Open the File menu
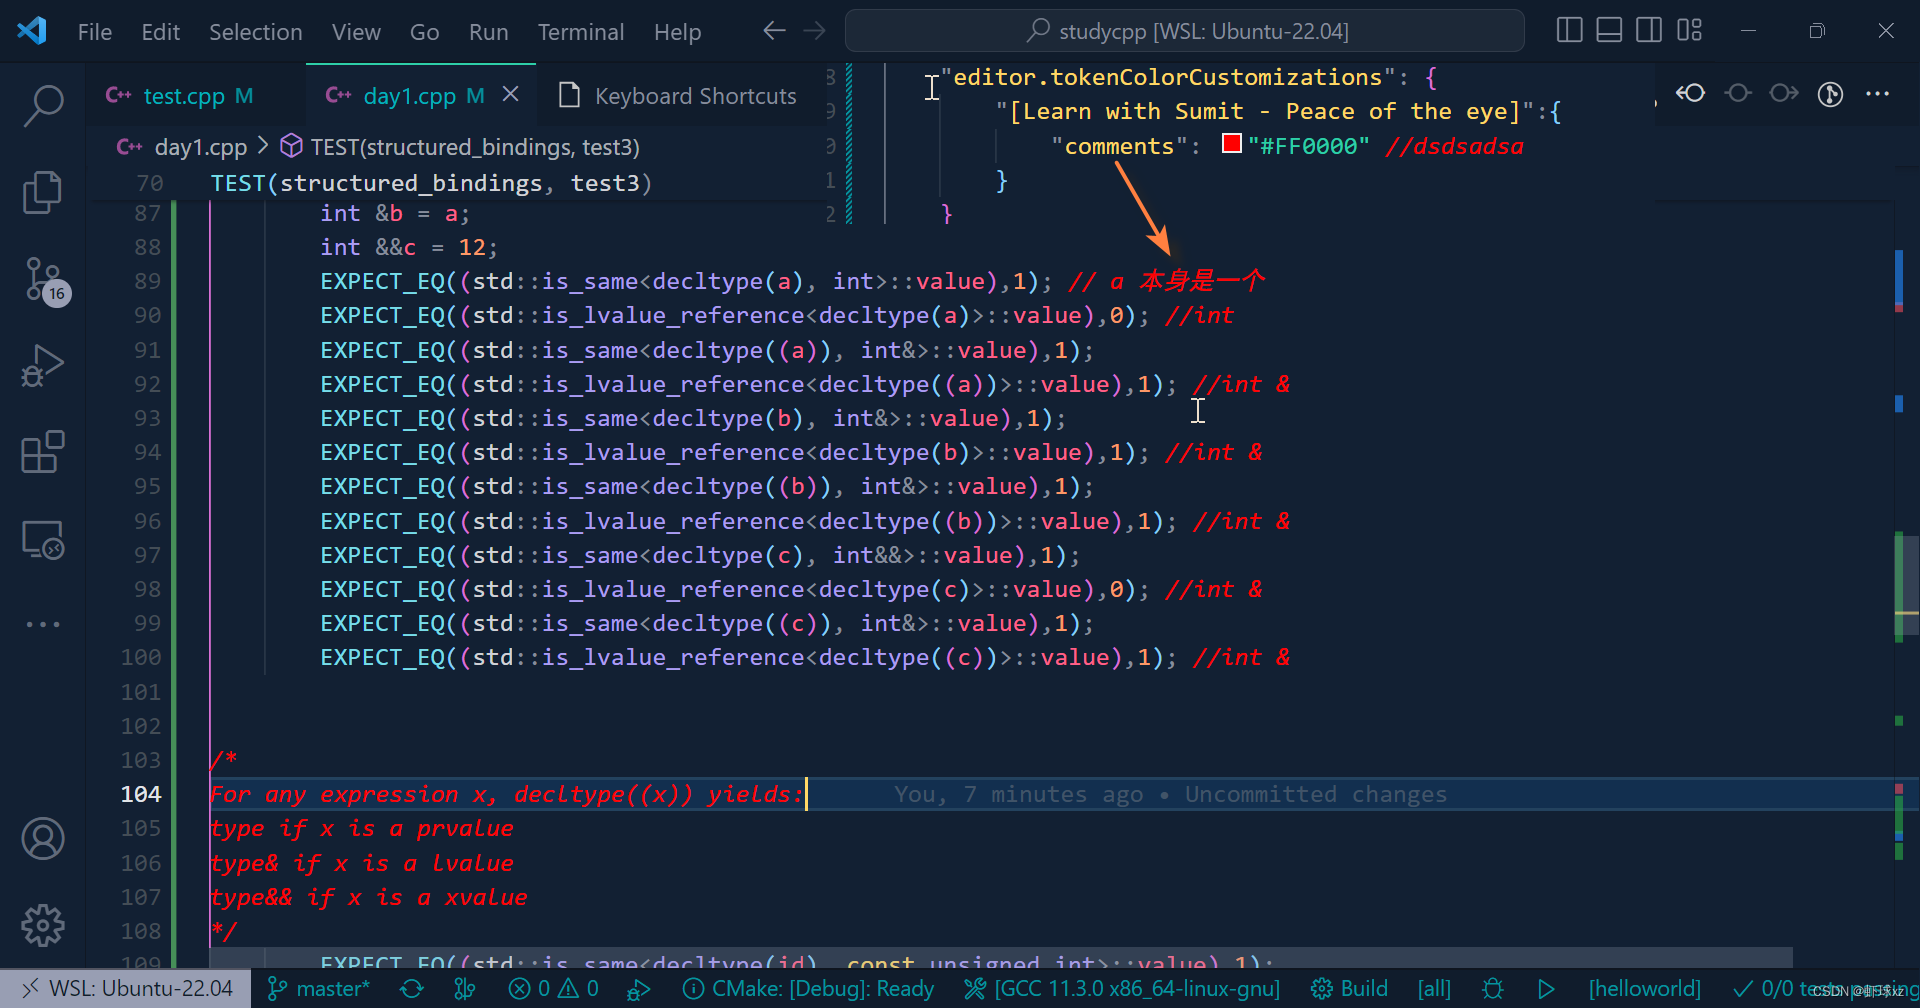 [95, 32]
